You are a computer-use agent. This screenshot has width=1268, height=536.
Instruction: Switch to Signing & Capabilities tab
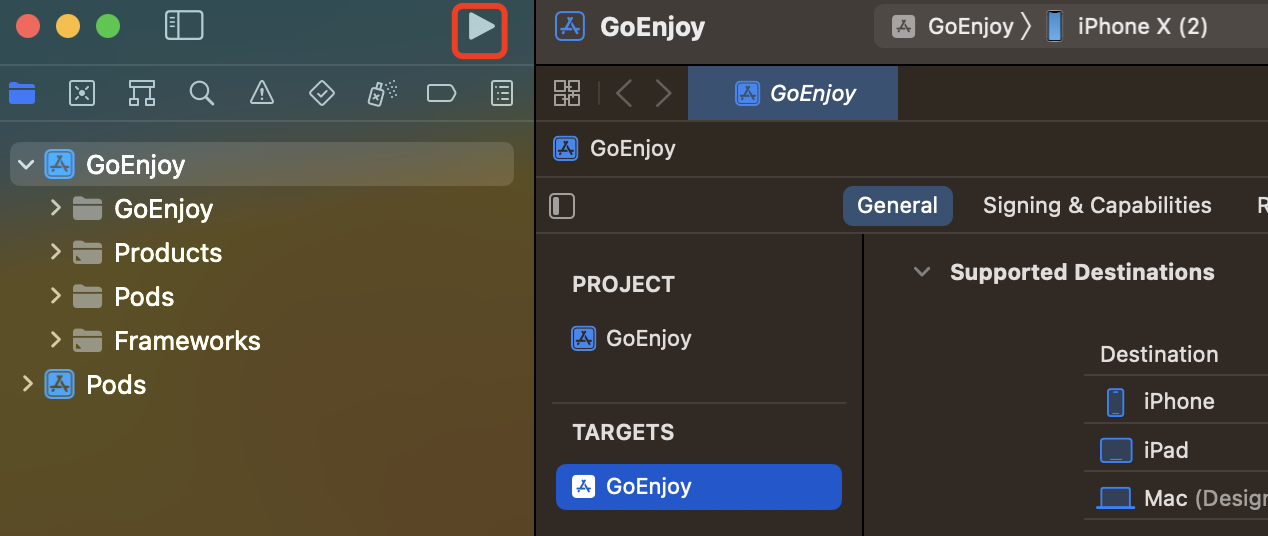(1097, 206)
